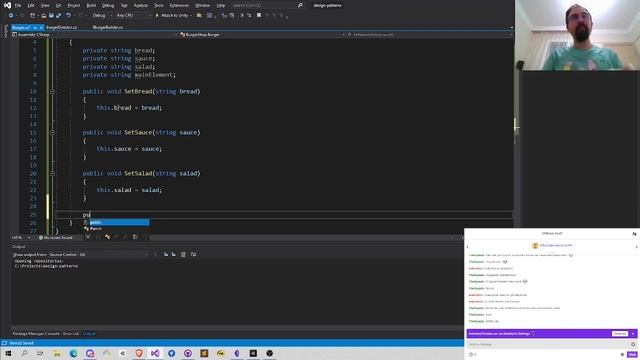This screenshot has width=640, height=360.
Task: Switch to the BurgerBuilder.cs tab
Action: [x=108, y=27]
